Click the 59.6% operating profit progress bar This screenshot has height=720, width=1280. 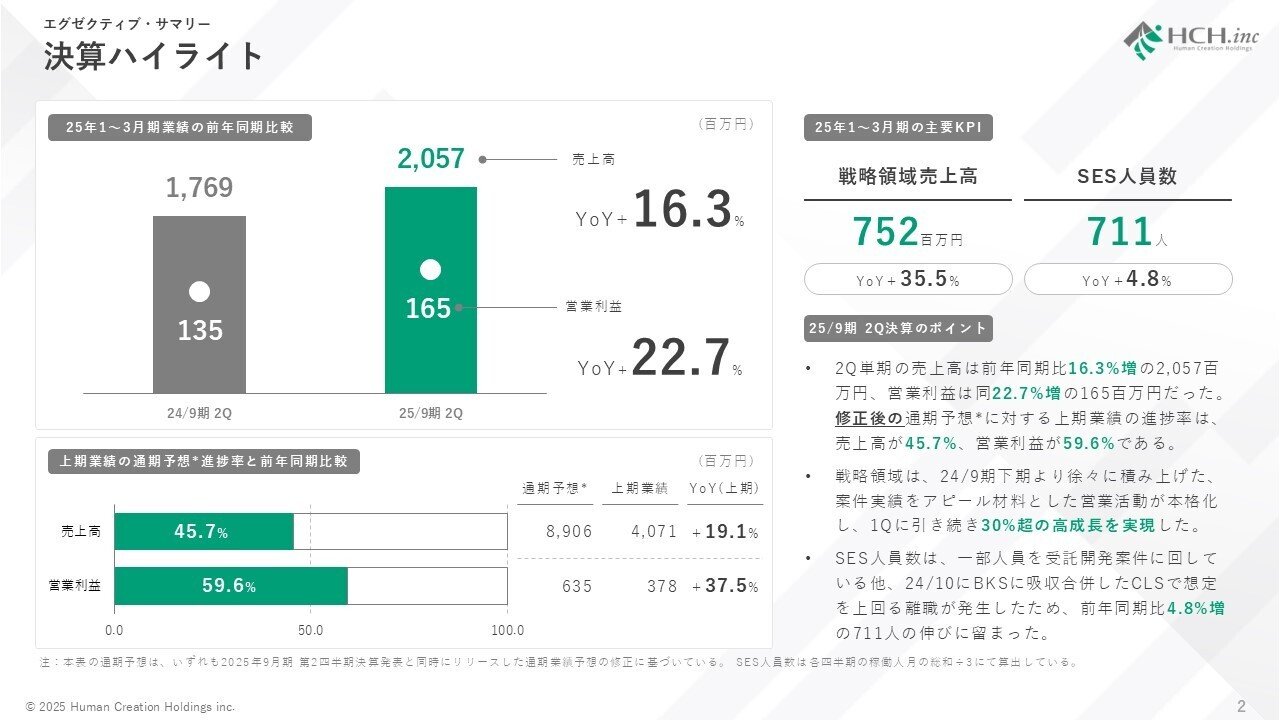[231, 586]
